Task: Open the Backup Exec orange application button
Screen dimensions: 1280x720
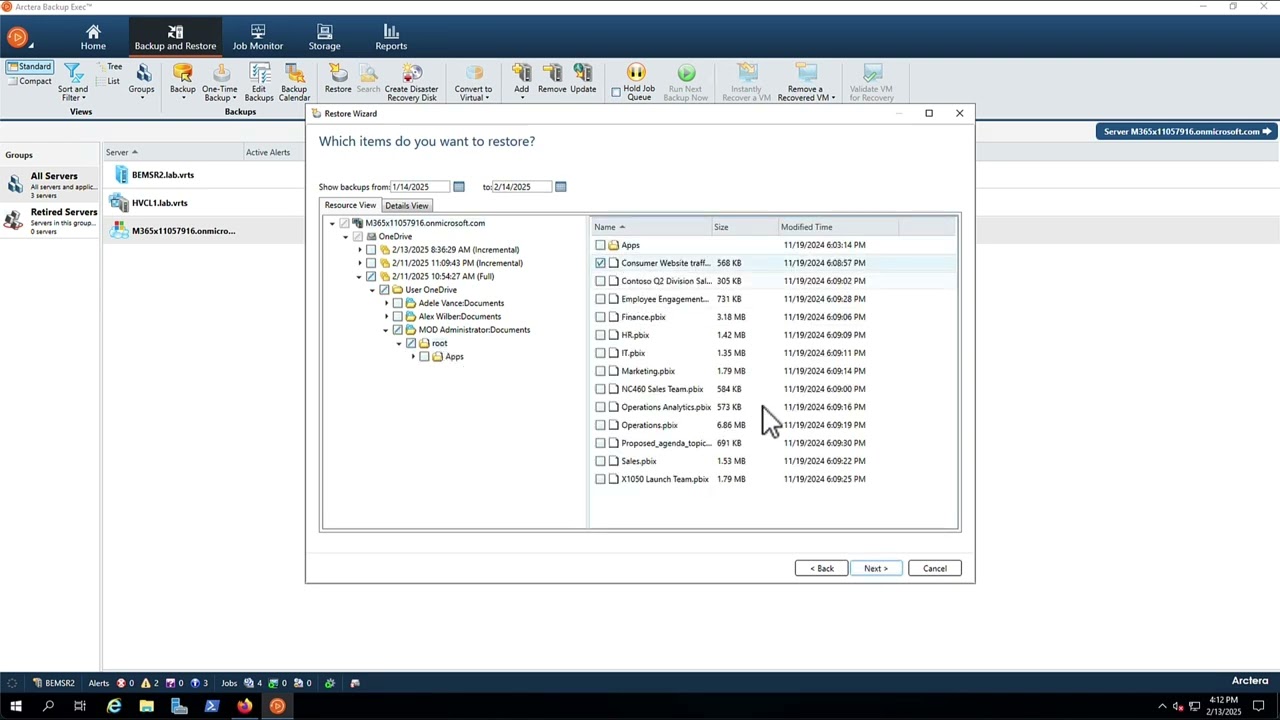Action: [17, 38]
